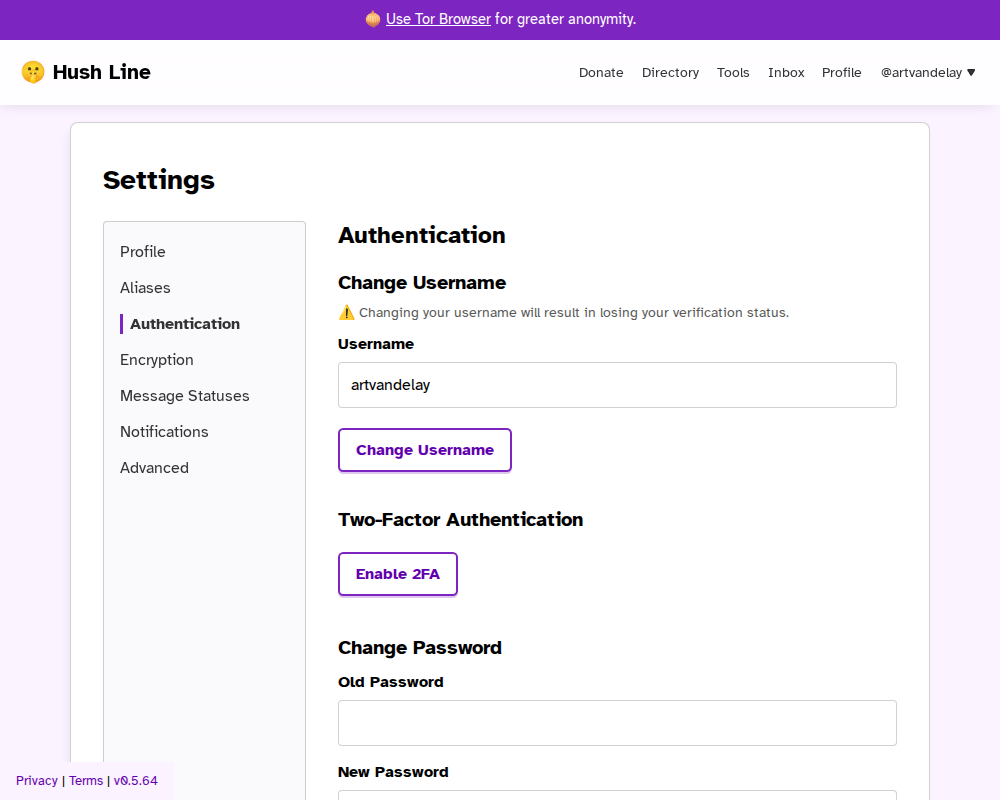Select the Notifications settings section

(164, 431)
